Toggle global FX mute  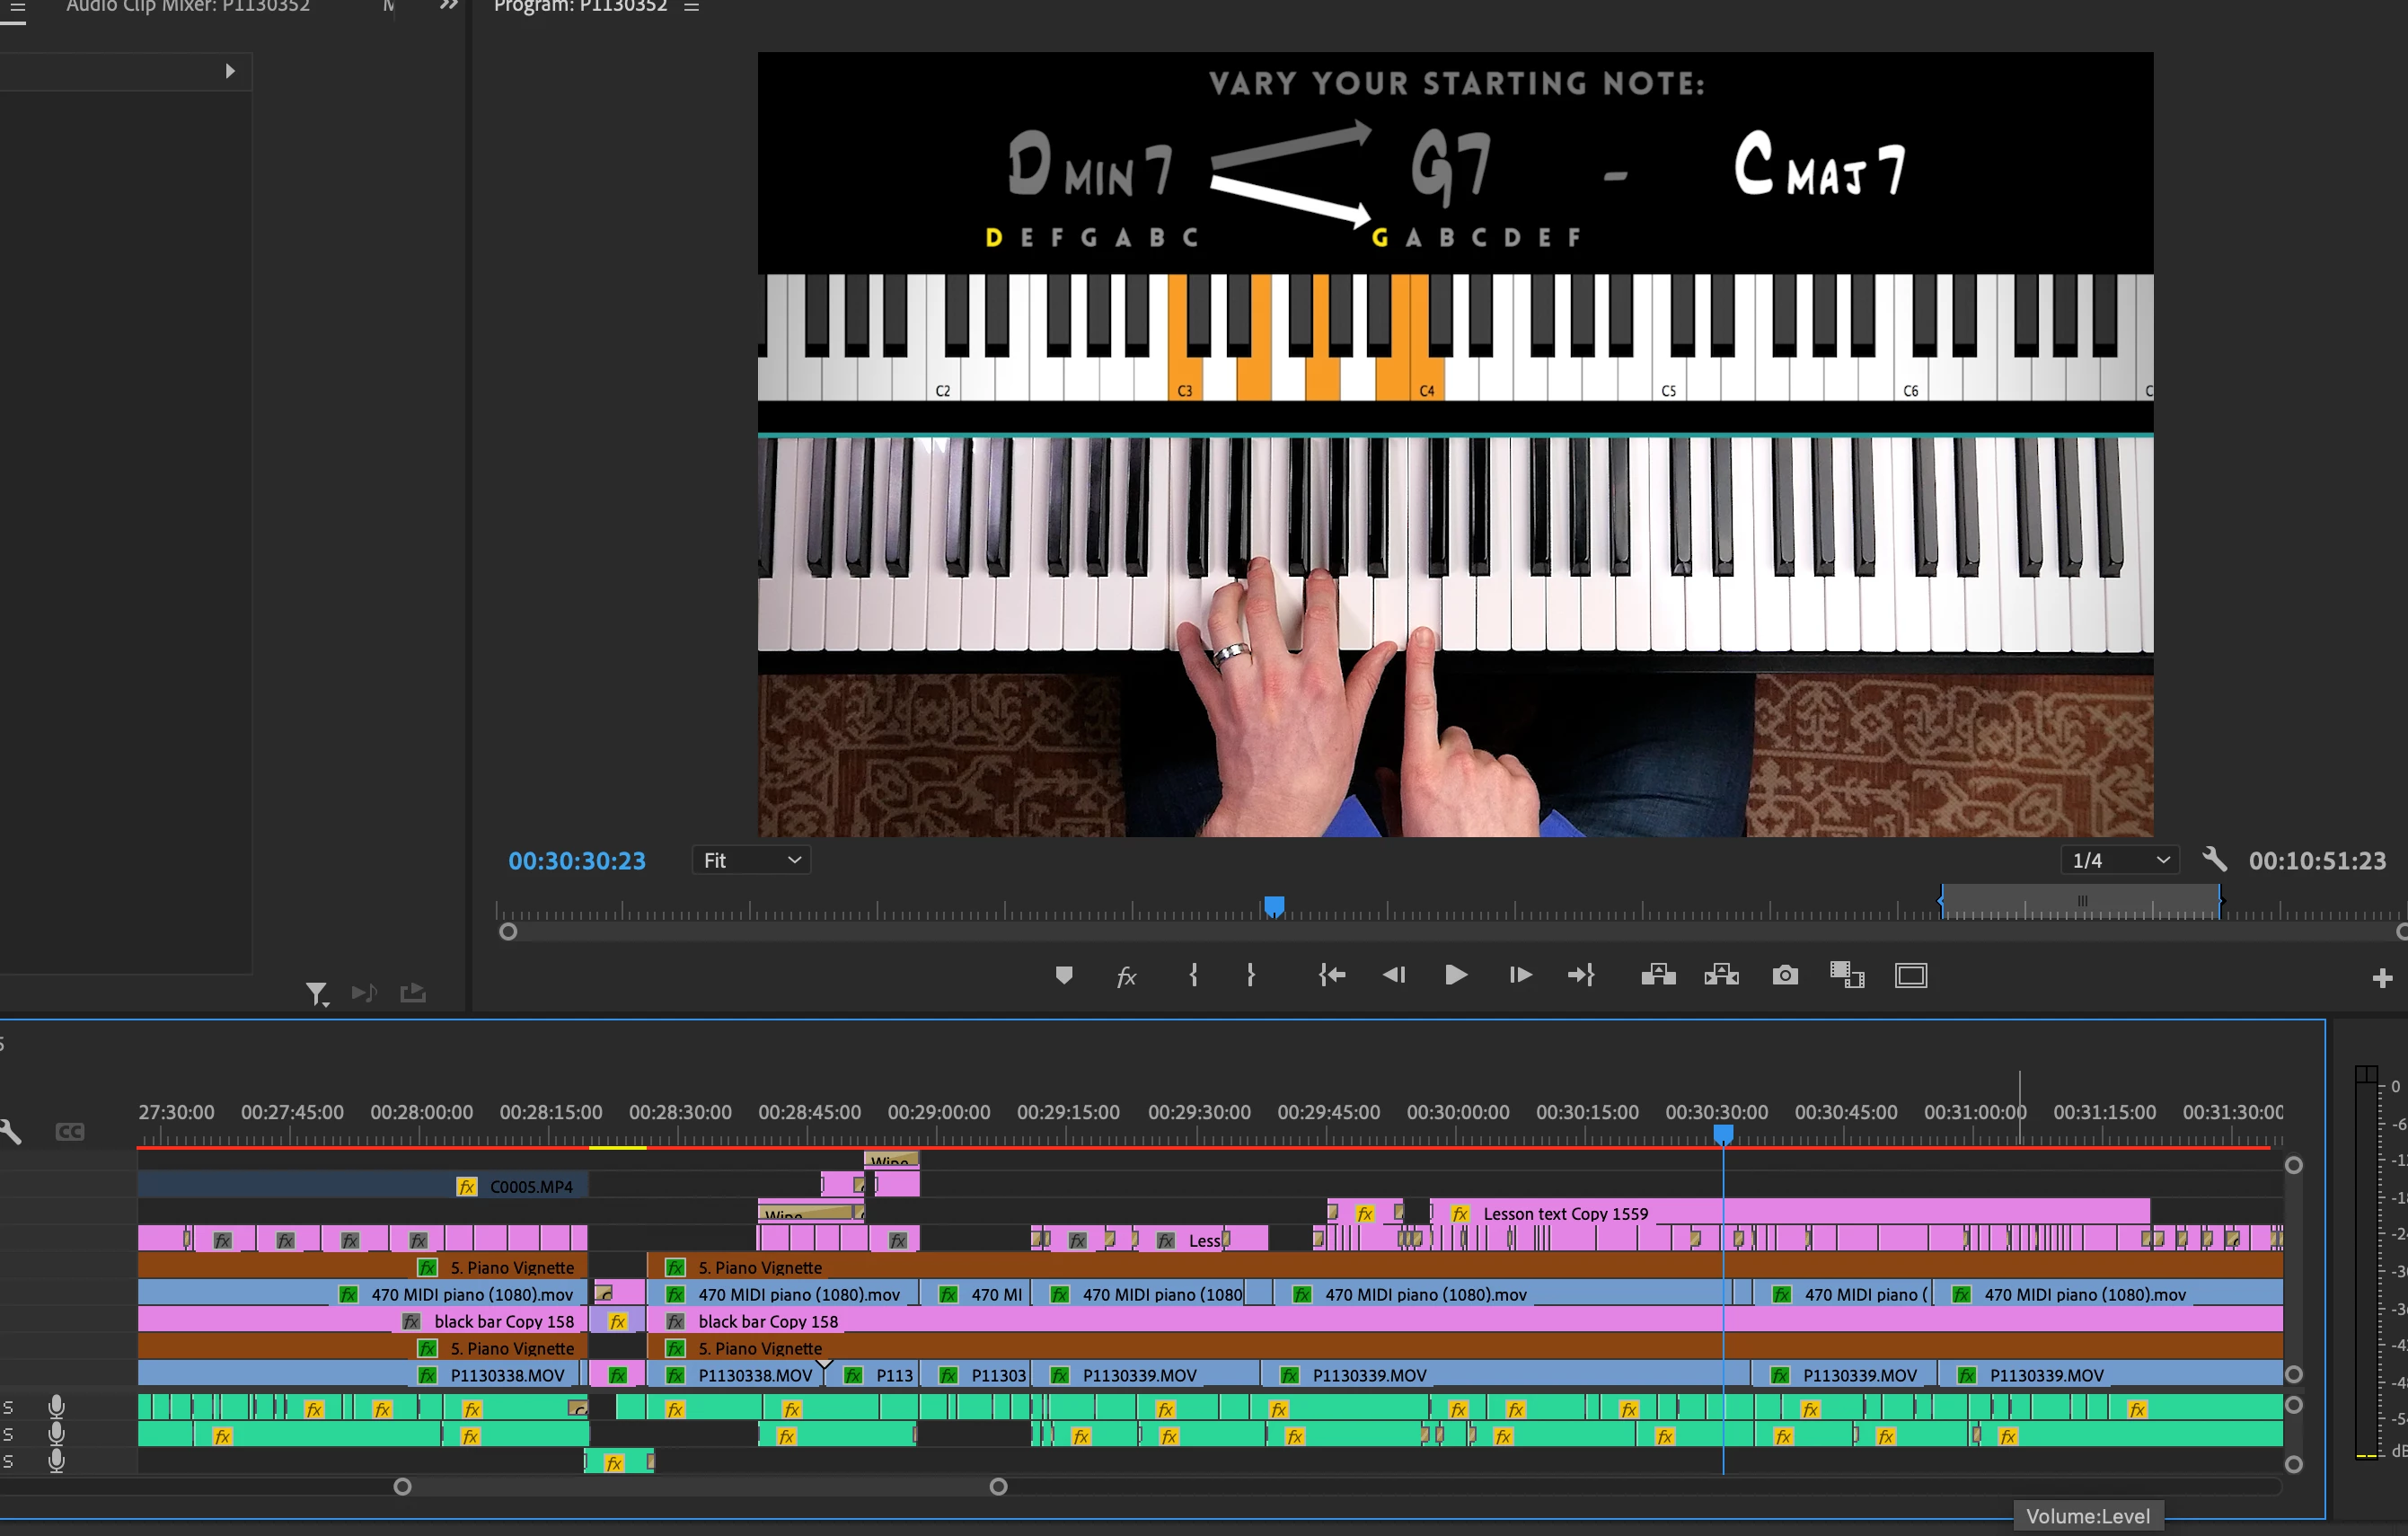tap(1126, 976)
